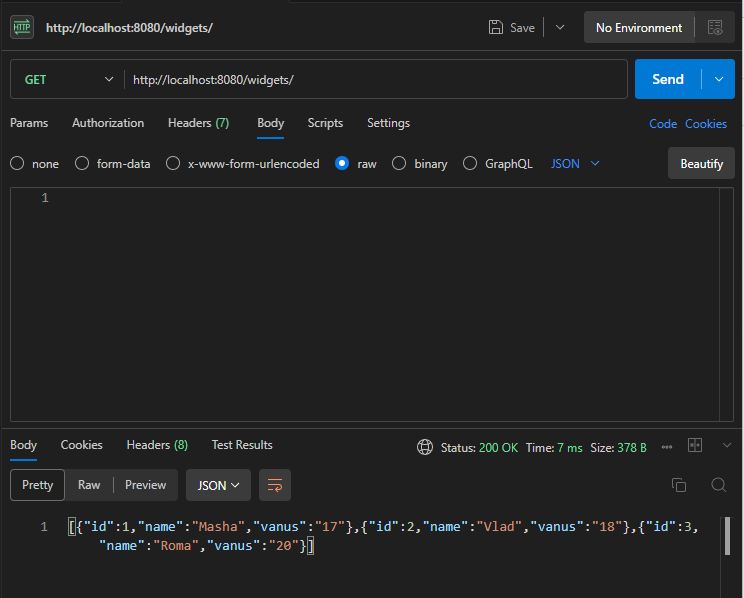Click the network globe icon beside Status
The height and width of the screenshot is (598, 744).
click(425, 447)
